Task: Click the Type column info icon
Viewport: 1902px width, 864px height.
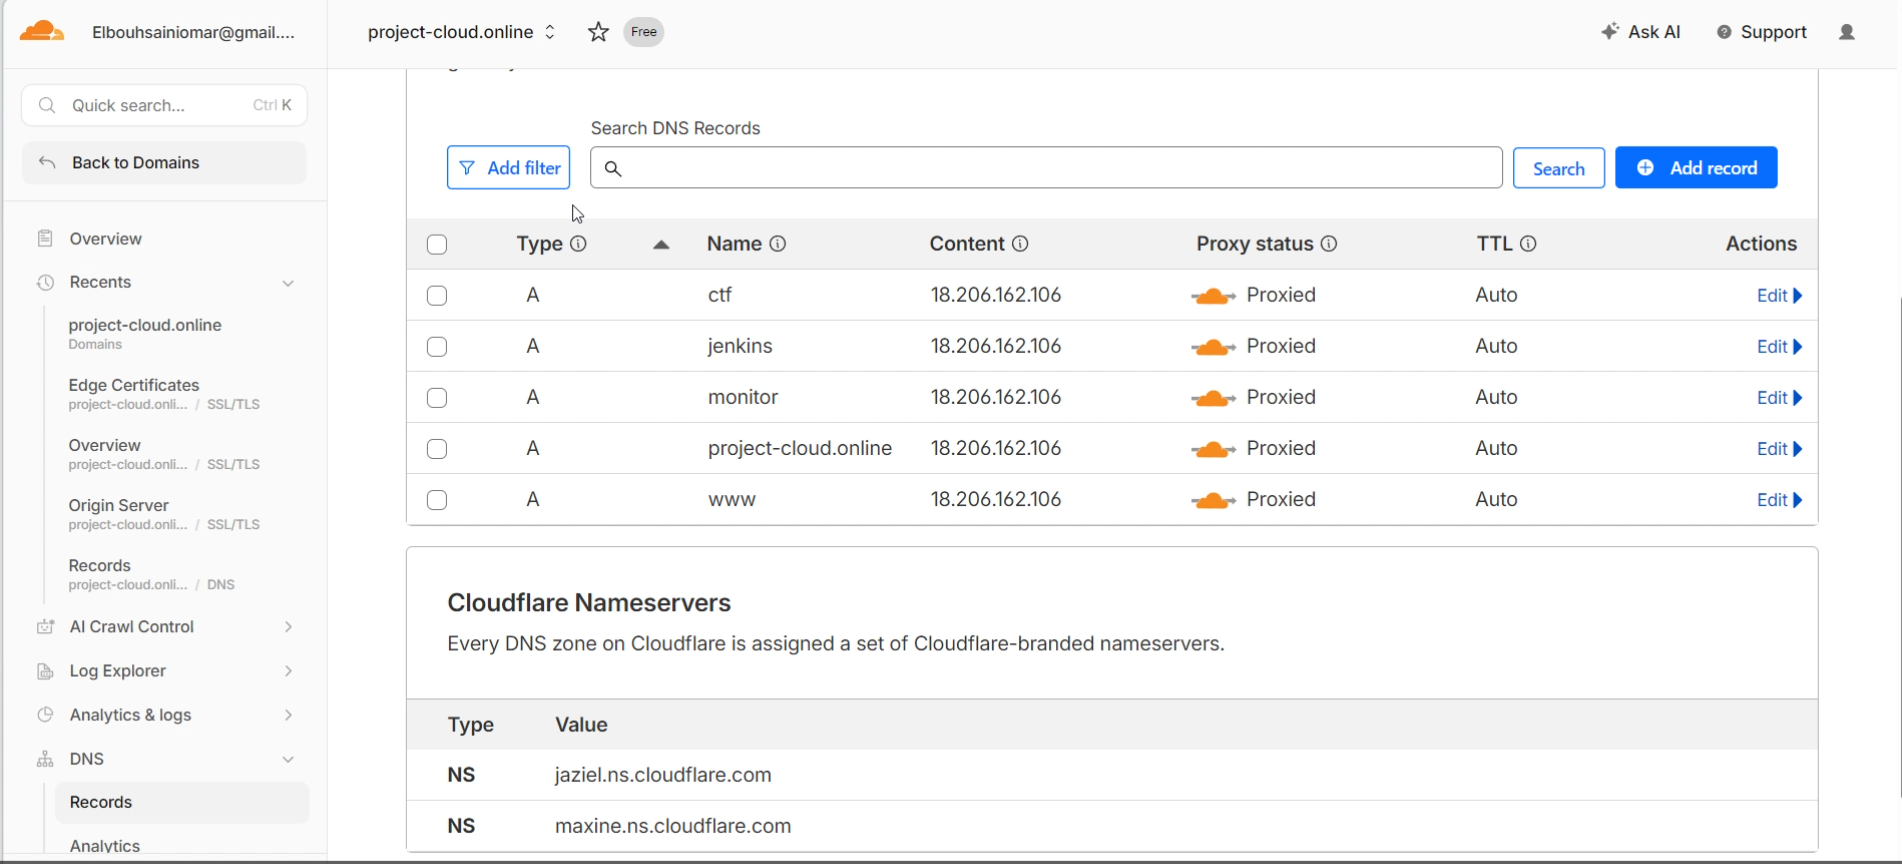Action: [578, 244]
